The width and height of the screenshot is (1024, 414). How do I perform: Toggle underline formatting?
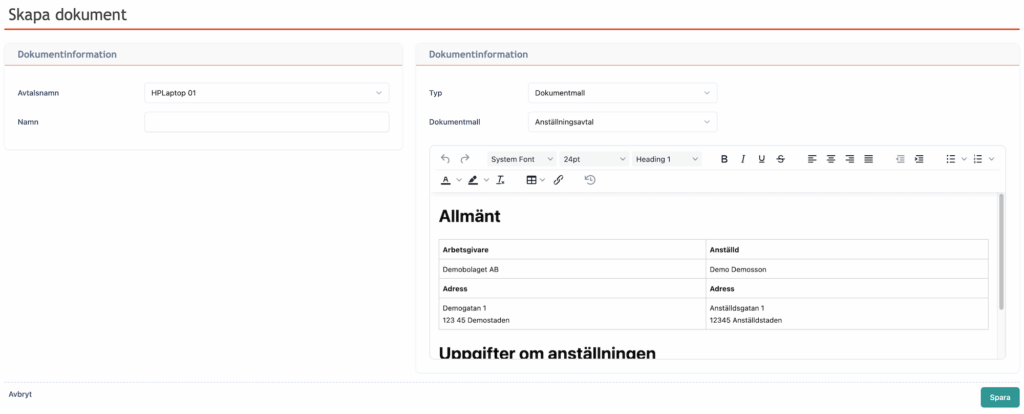[x=762, y=159]
